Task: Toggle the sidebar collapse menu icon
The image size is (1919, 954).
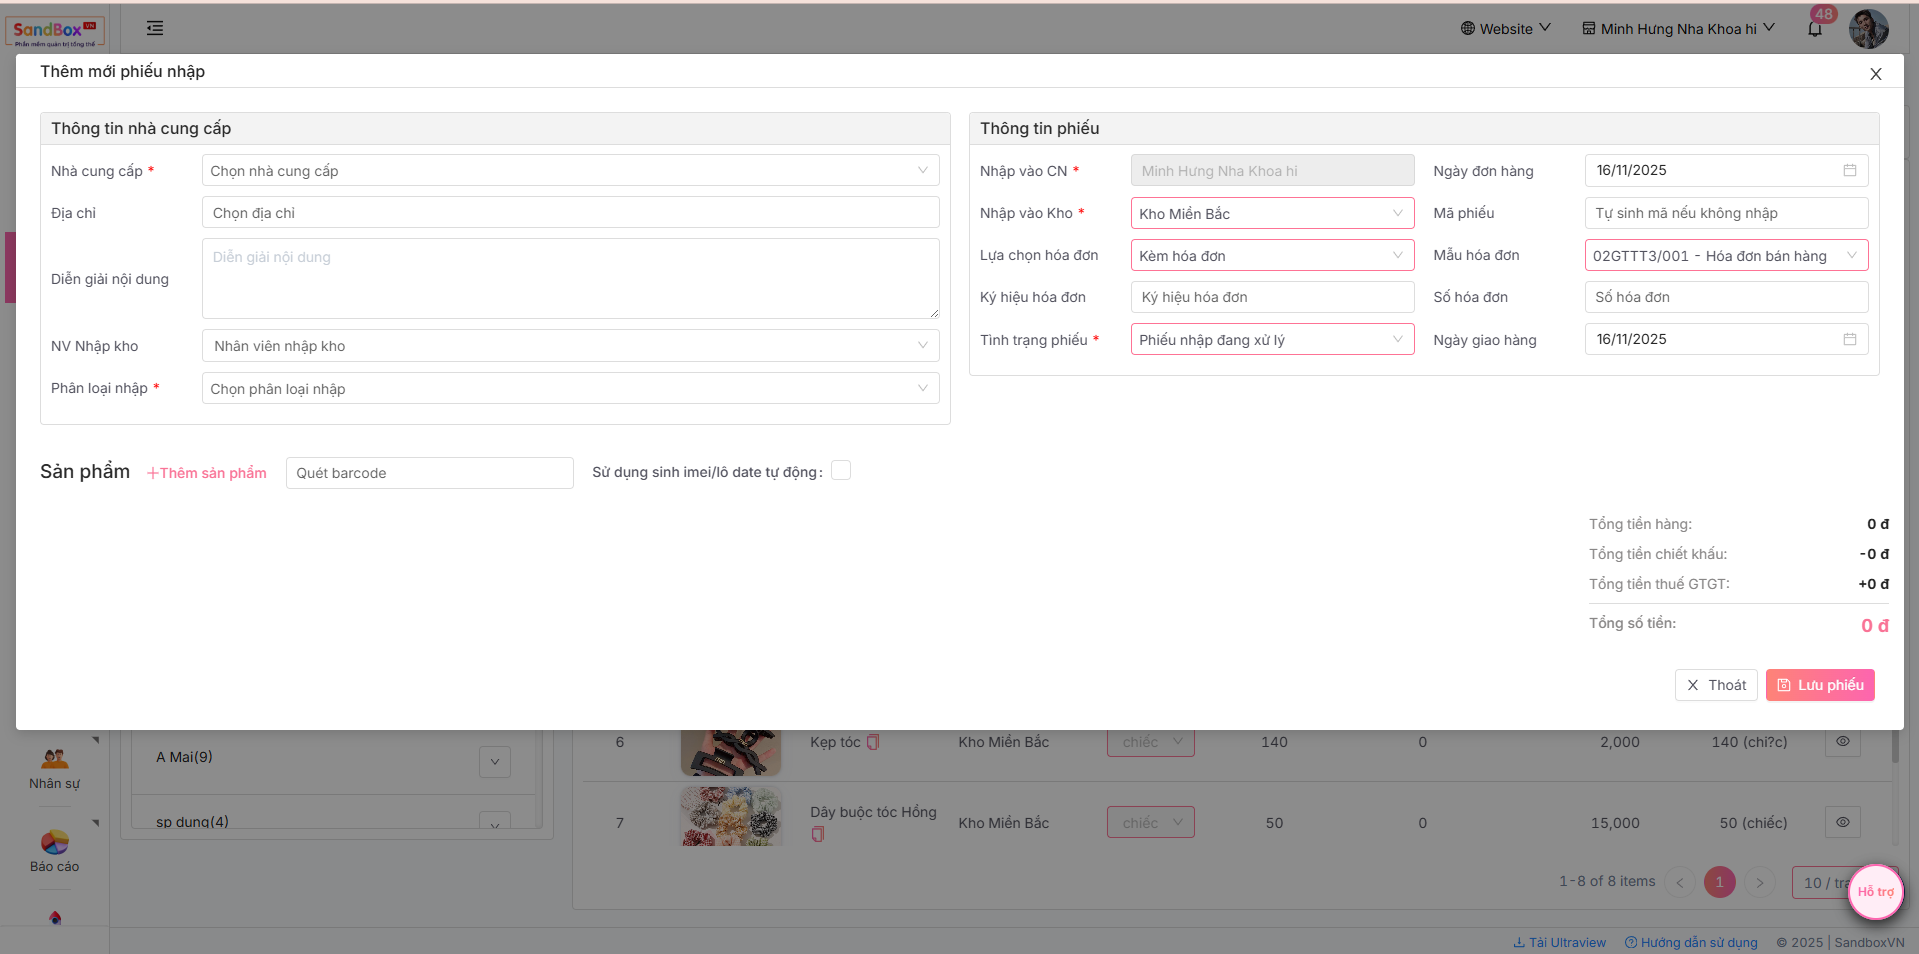Action: pos(155,28)
